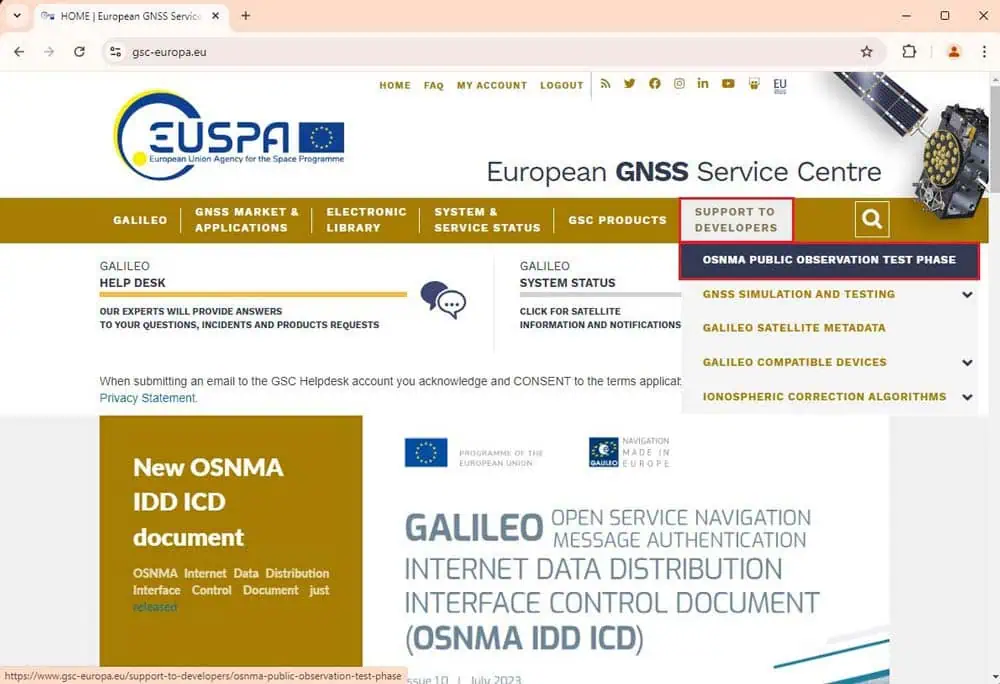
Task: Open the YouTube channel icon
Action: pyautogui.click(x=728, y=84)
